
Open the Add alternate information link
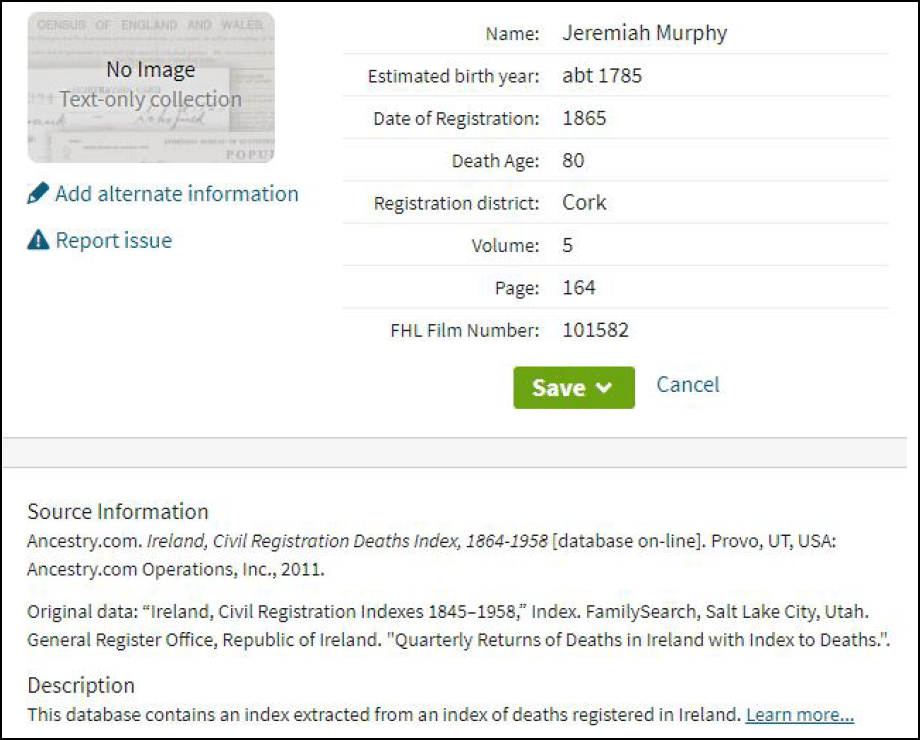[x=176, y=194]
